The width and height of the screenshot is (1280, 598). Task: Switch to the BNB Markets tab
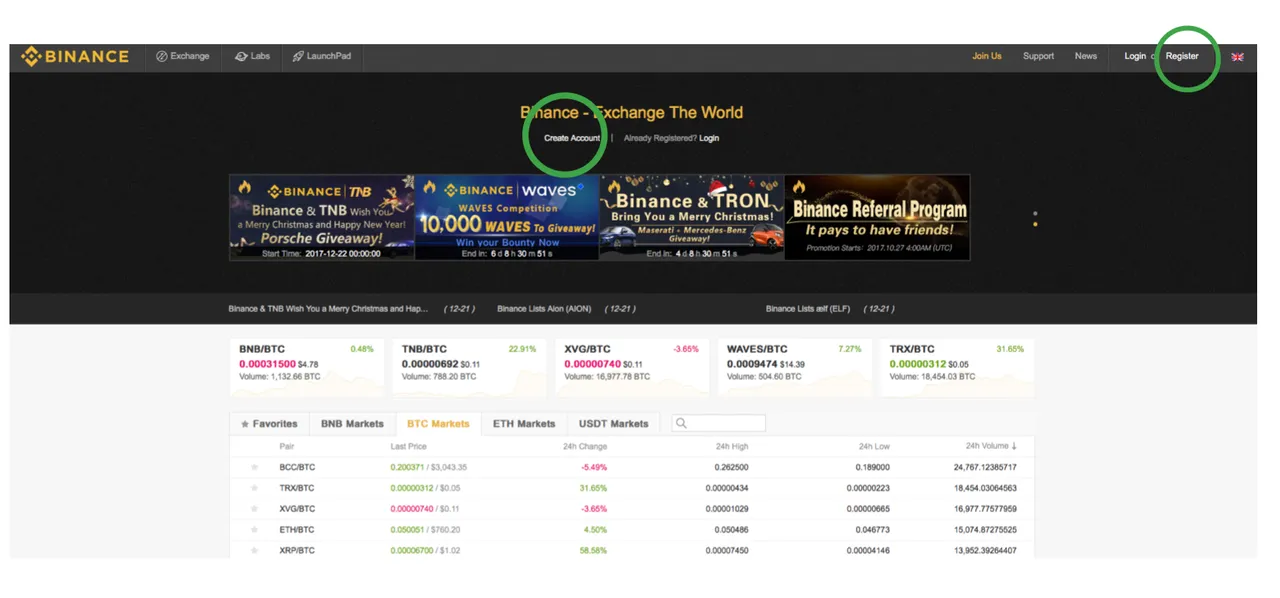click(352, 424)
